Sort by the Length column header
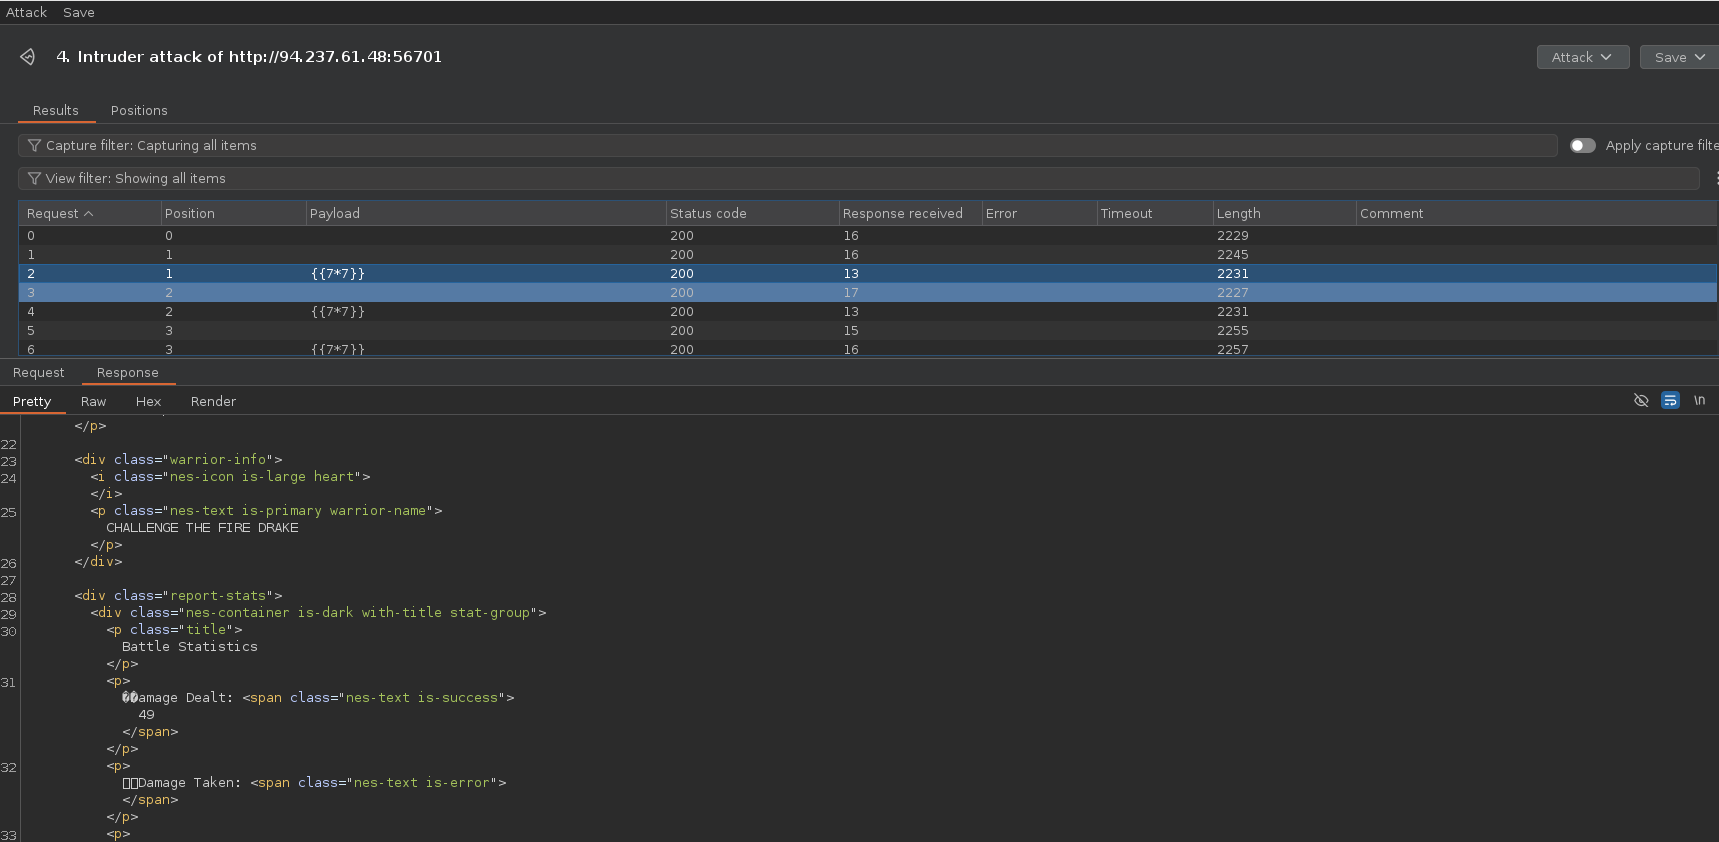Viewport: 1719px width, 842px height. pyautogui.click(x=1285, y=213)
